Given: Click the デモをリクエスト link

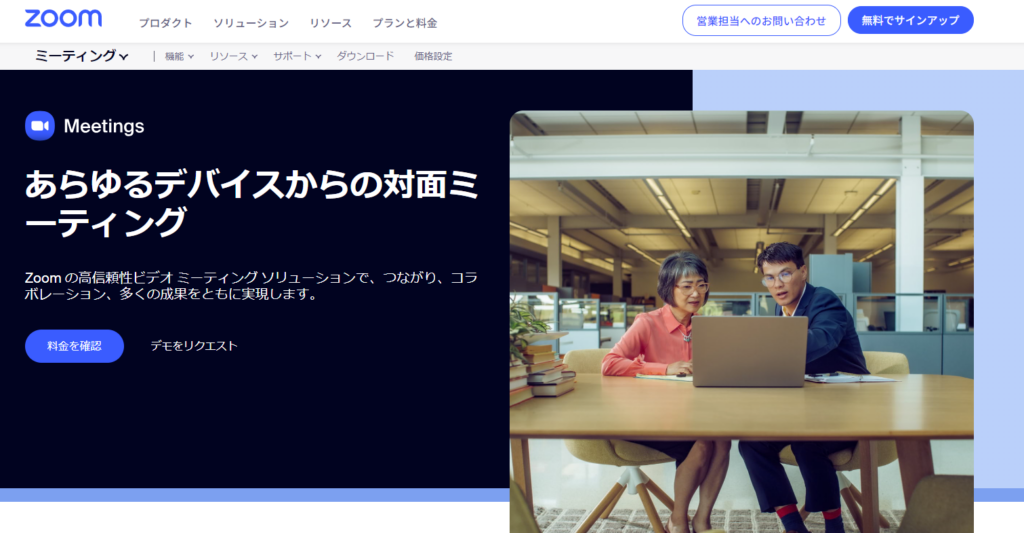Looking at the screenshot, I should pyautogui.click(x=194, y=346).
